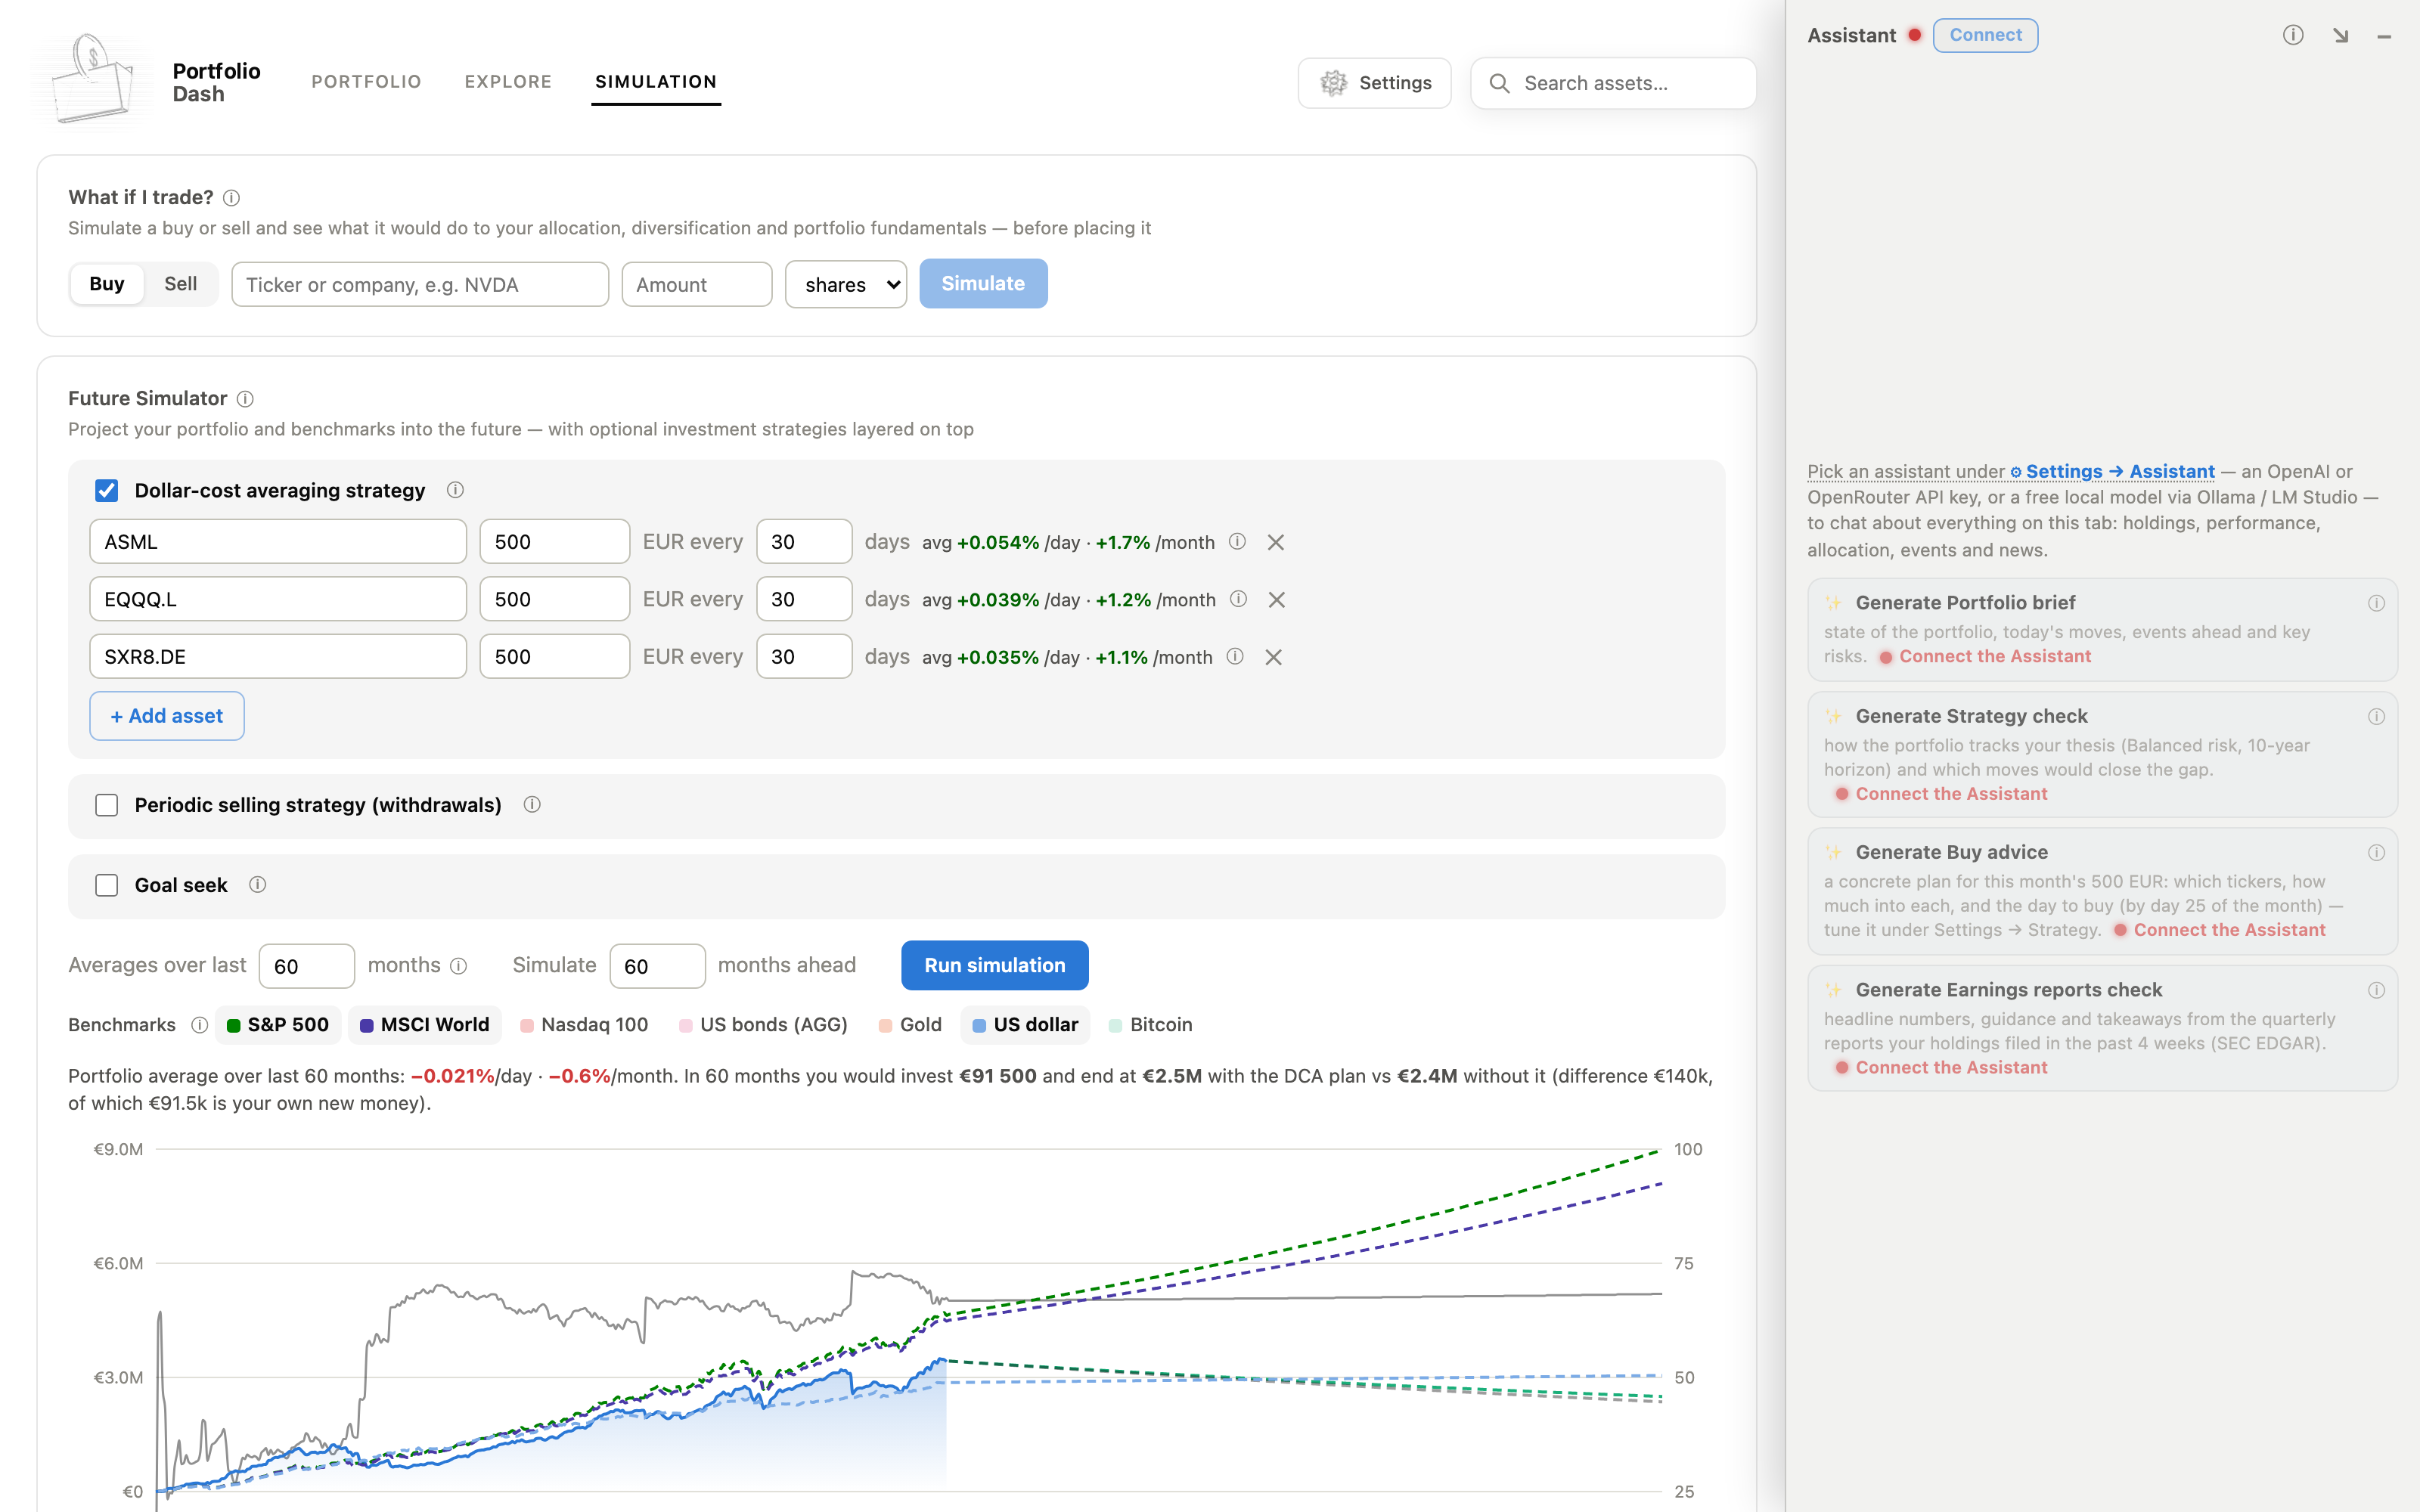The image size is (2420, 1512).
Task: Toggle the US dollar benchmark
Action: click(x=1025, y=1025)
